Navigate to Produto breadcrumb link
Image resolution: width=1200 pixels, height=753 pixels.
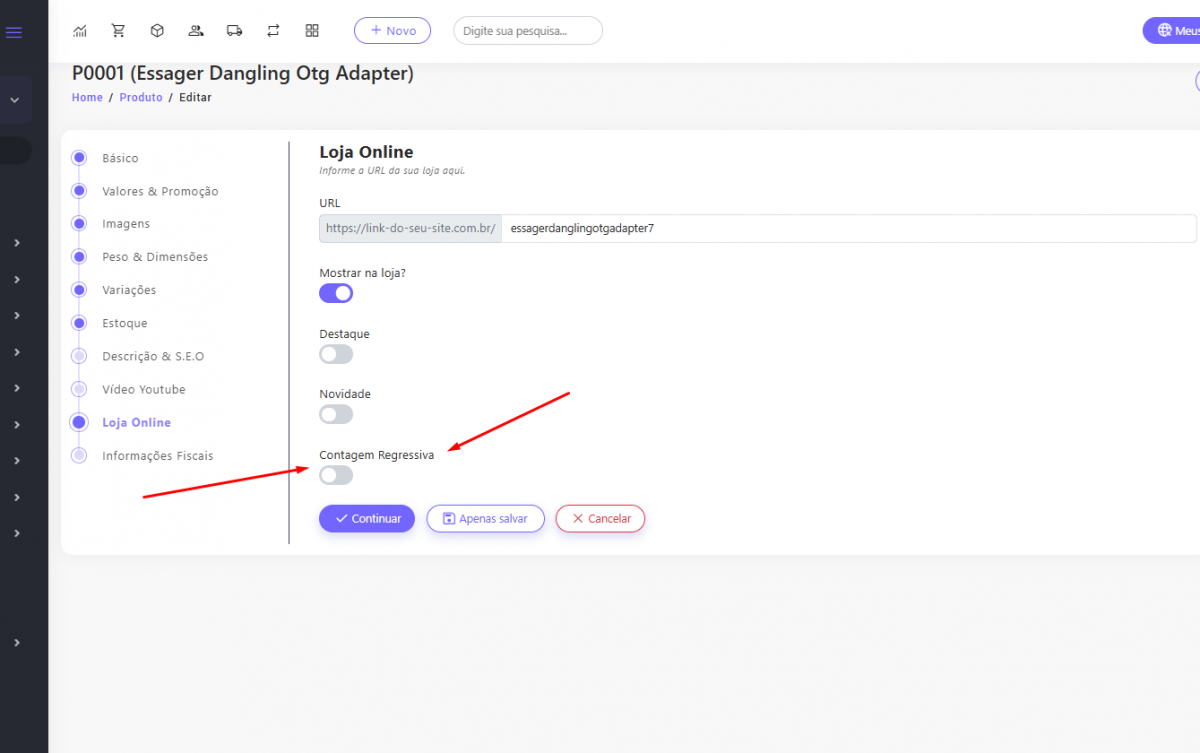coord(141,97)
